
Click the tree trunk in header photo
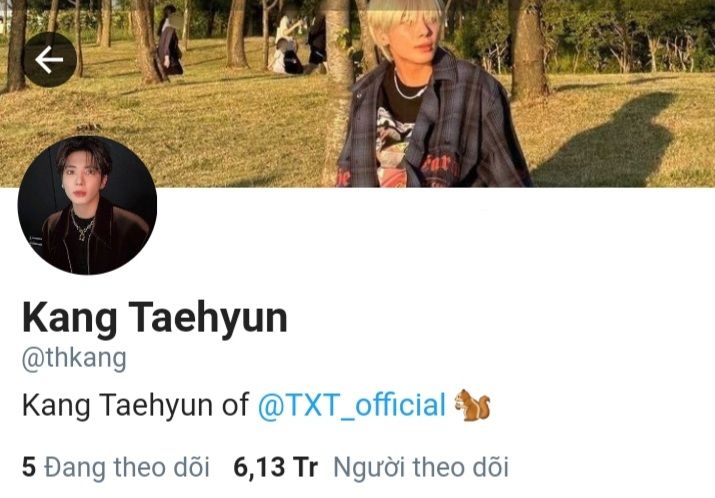click(338, 91)
